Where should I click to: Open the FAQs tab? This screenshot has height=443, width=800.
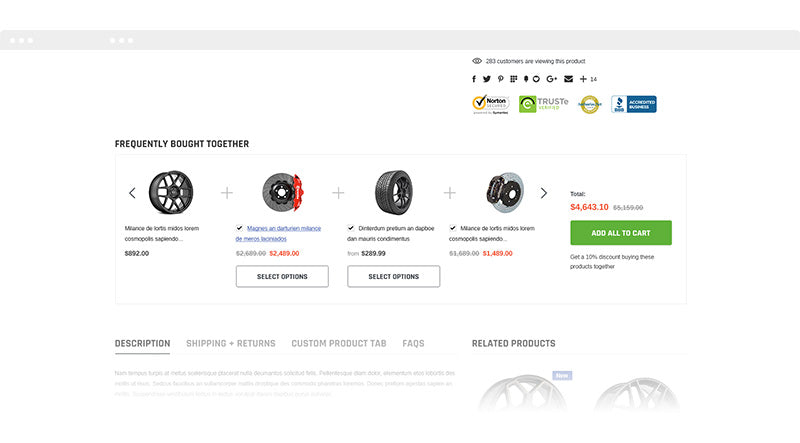(413, 343)
